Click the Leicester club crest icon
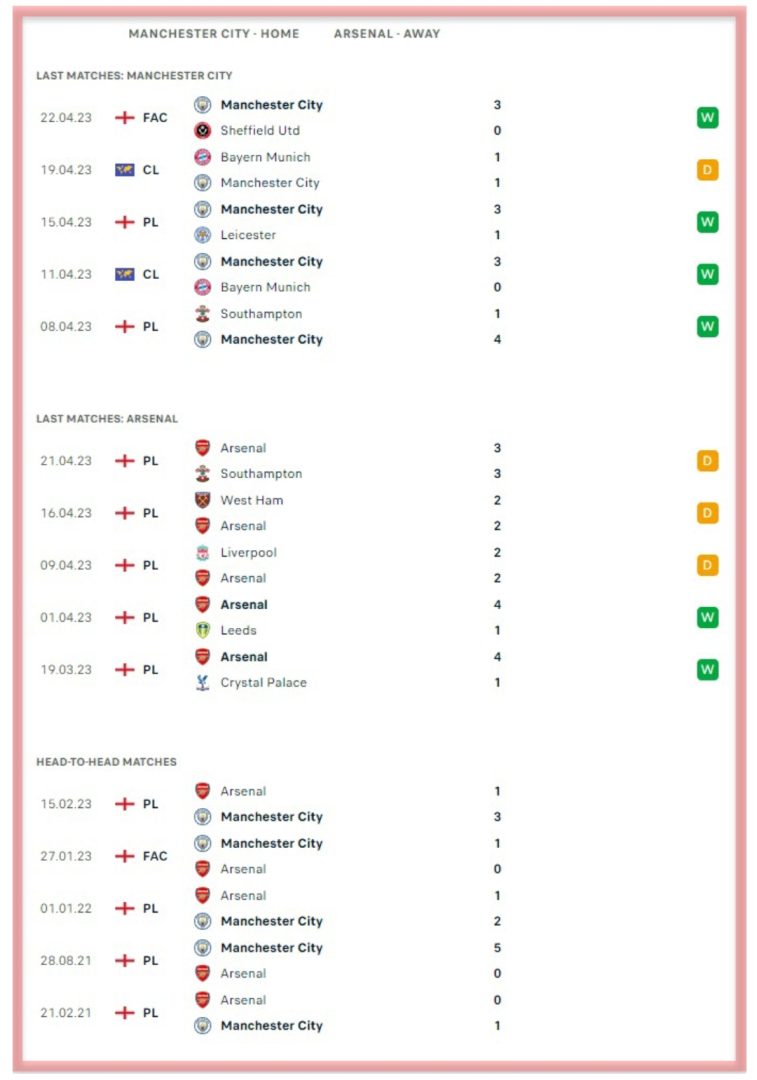The image size is (757, 1080). (203, 235)
